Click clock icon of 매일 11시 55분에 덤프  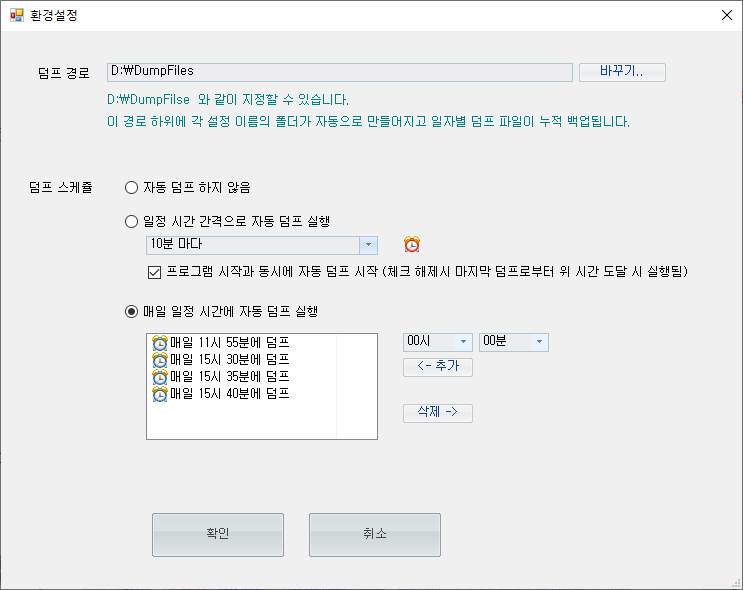coord(160,343)
